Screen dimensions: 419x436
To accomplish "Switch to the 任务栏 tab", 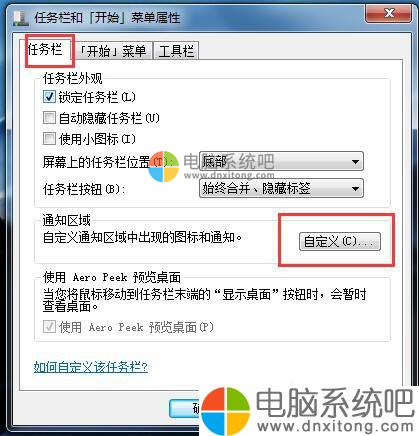I will [46, 50].
